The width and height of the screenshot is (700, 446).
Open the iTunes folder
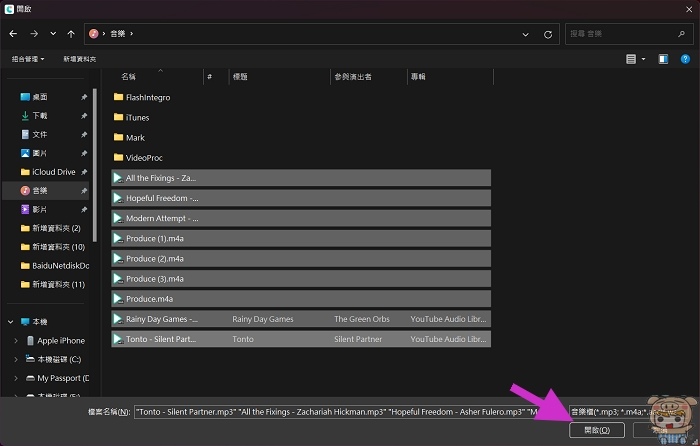point(137,117)
